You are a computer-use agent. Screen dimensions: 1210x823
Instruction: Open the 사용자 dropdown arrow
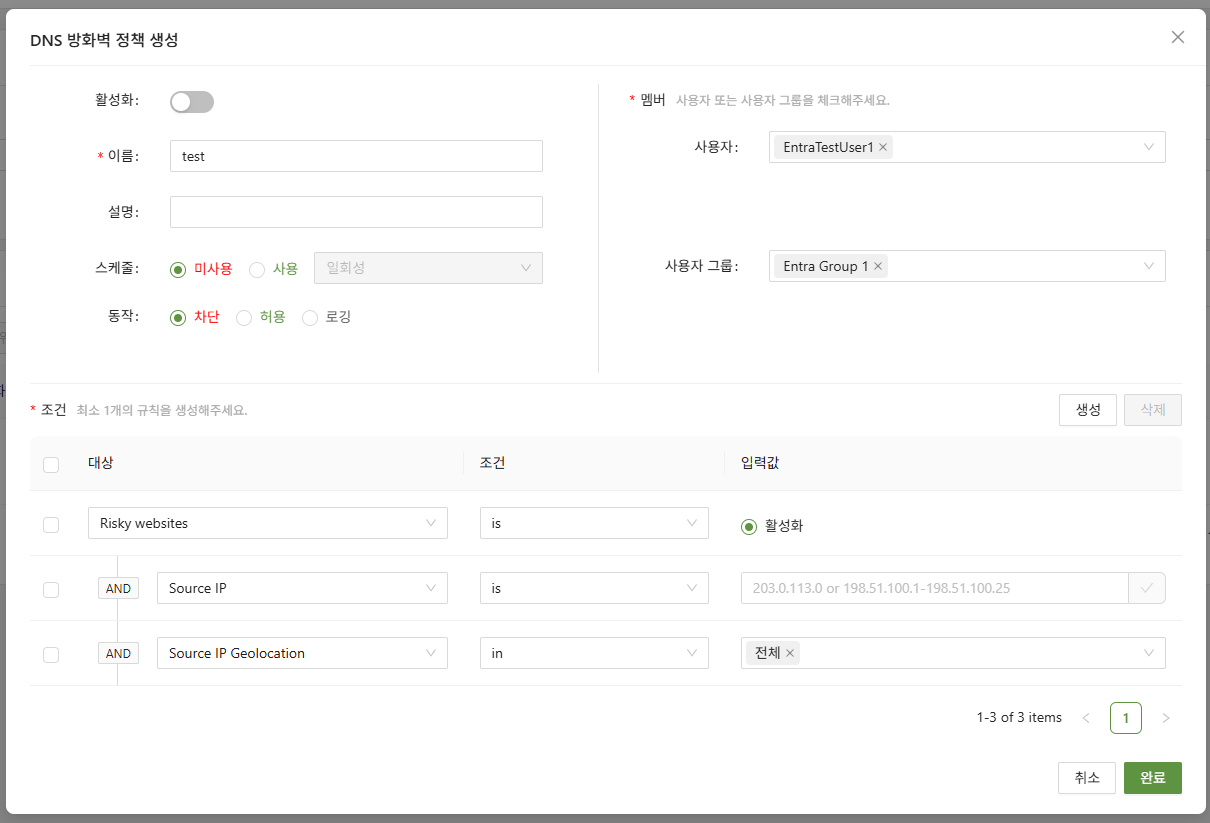pos(1149,148)
